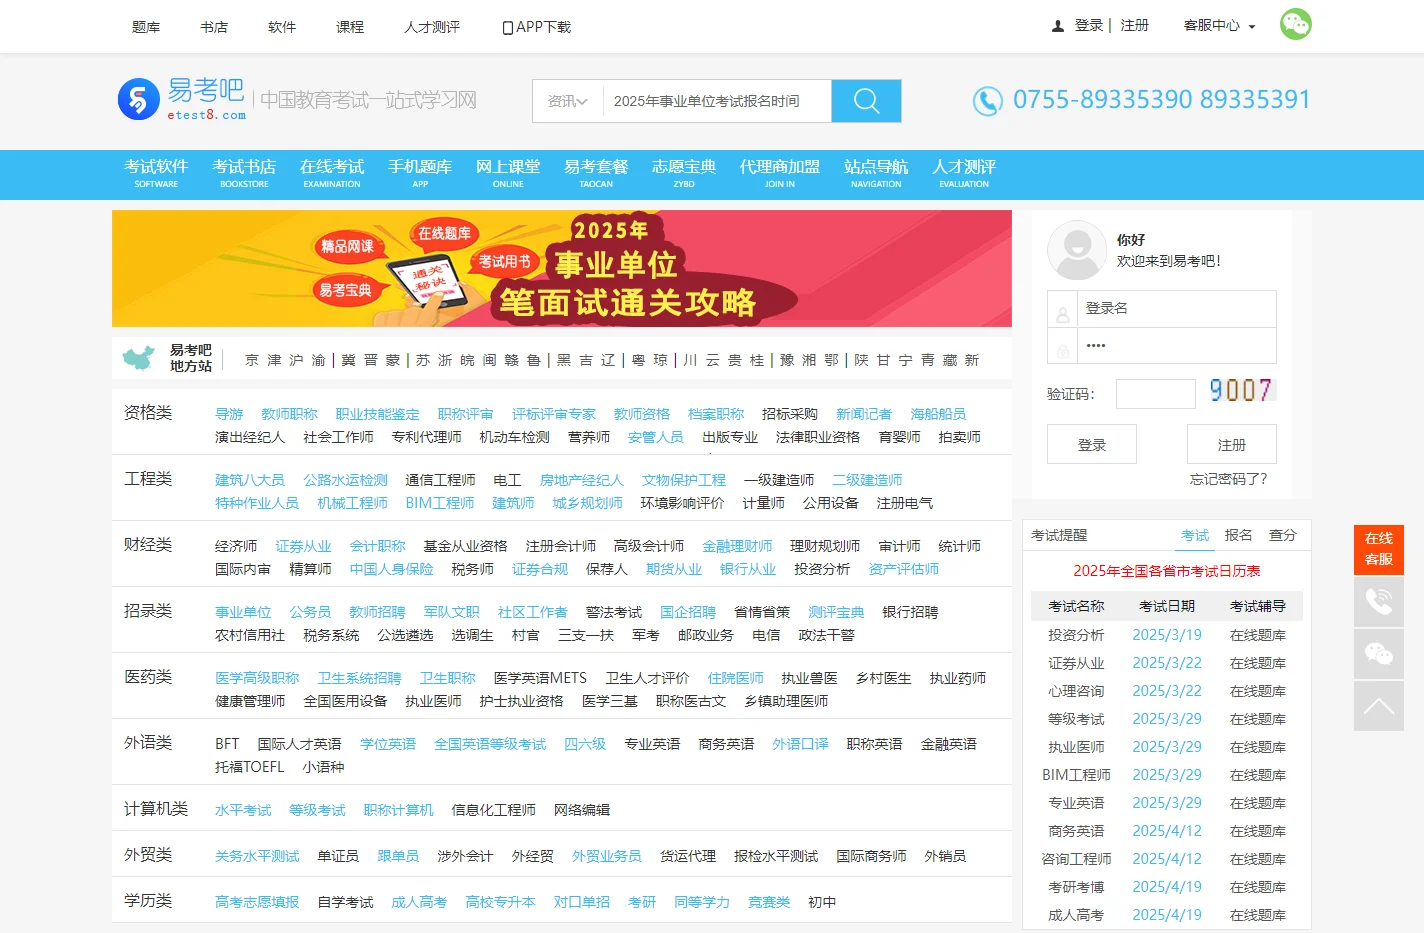Click the person icon beside 登录
Image resolution: width=1424 pixels, height=933 pixels.
(1058, 27)
